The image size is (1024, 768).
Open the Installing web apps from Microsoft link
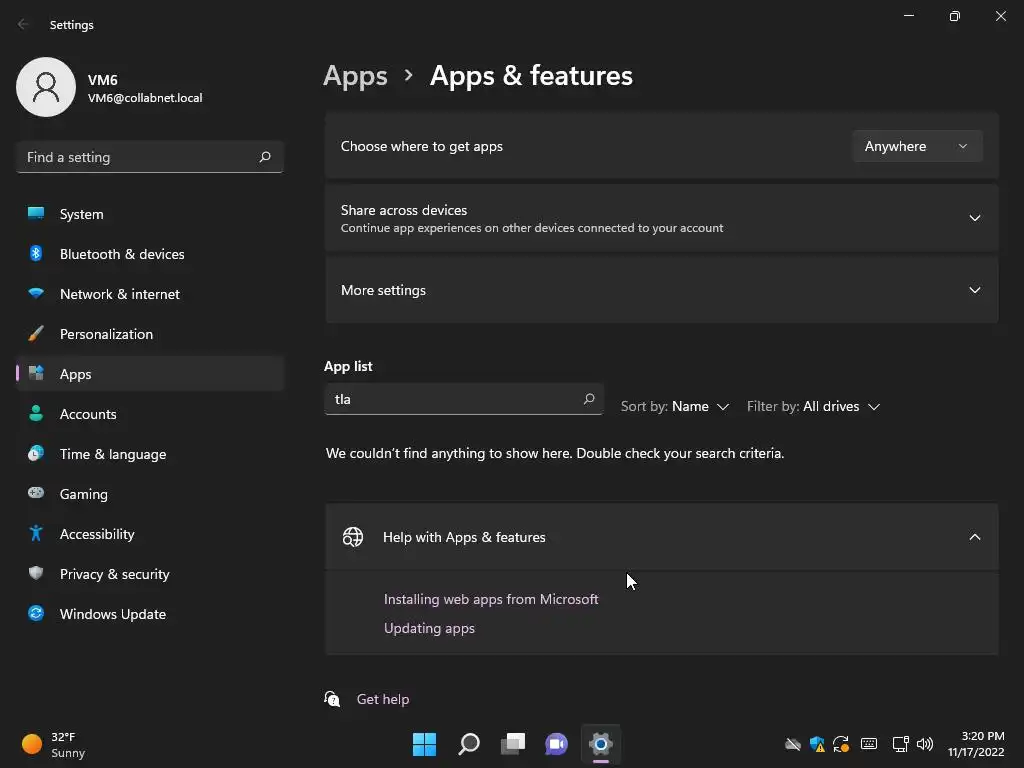491,599
